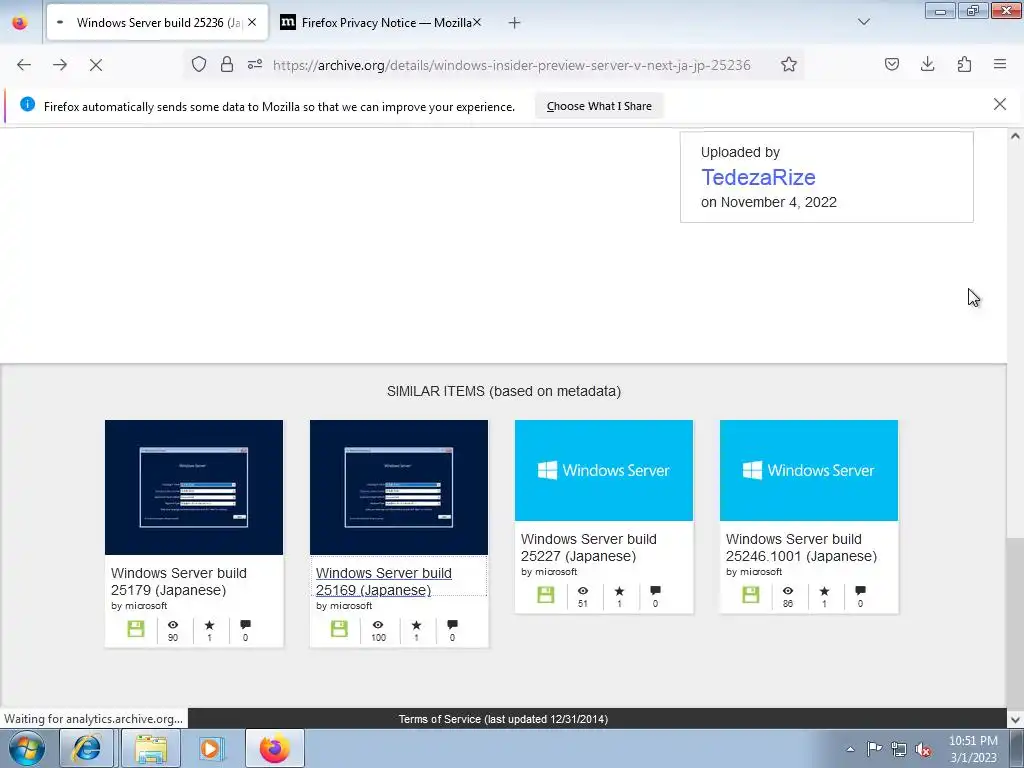This screenshot has height=768, width=1024.
Task: Select the Windows Server build 25236 tab
Action: click(157, 22)
